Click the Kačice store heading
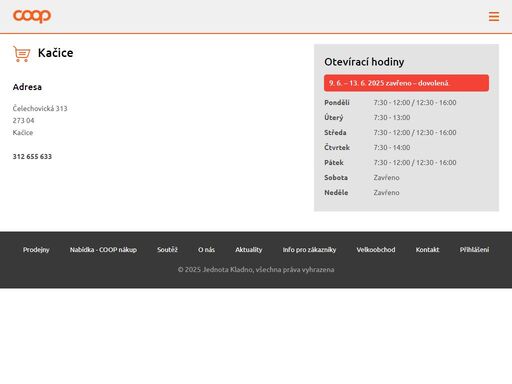Image resolution: width=512 pixels, height=384 pixels. (x=55, y=53)
